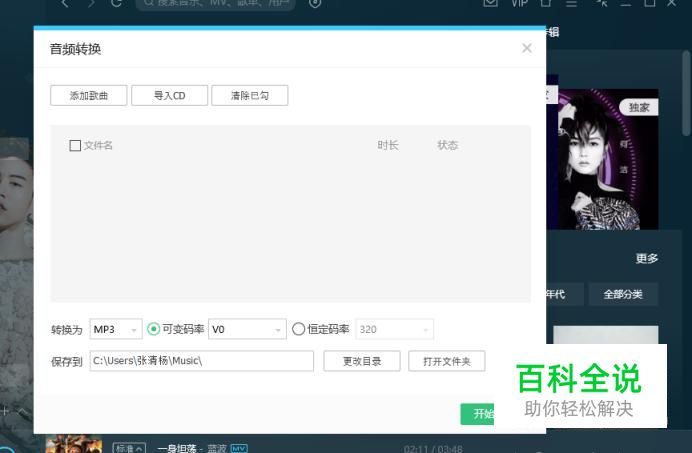692x453 pixels.
Task: Go back with the left arrow icon
Action: (65, 4)
